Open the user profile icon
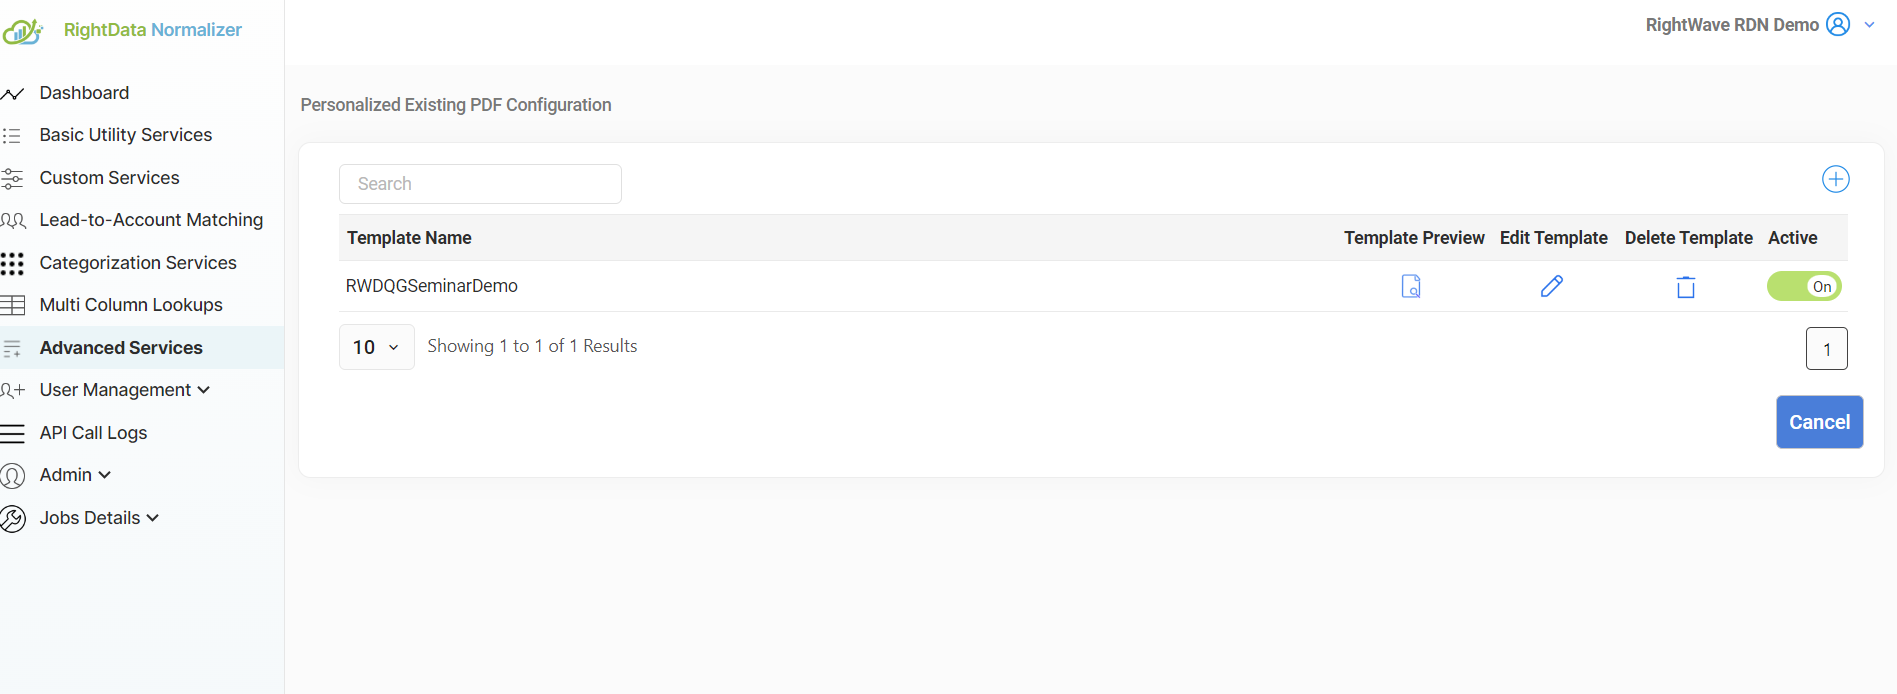 click(1838, 24)
